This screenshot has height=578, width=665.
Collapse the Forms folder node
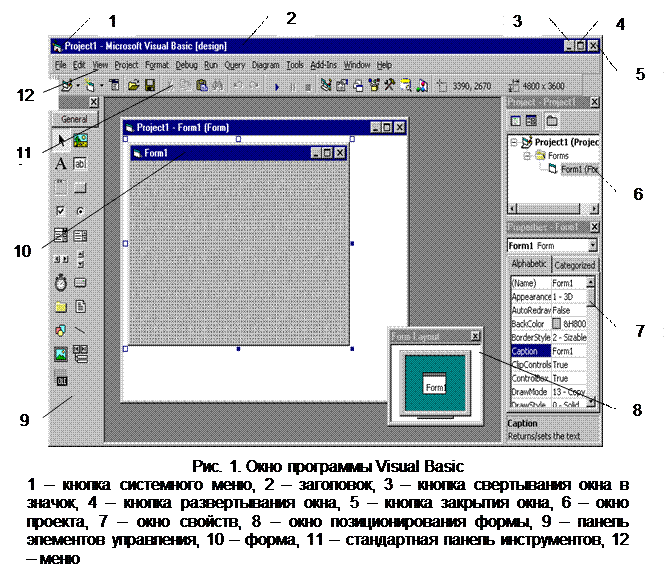(527, 156)
